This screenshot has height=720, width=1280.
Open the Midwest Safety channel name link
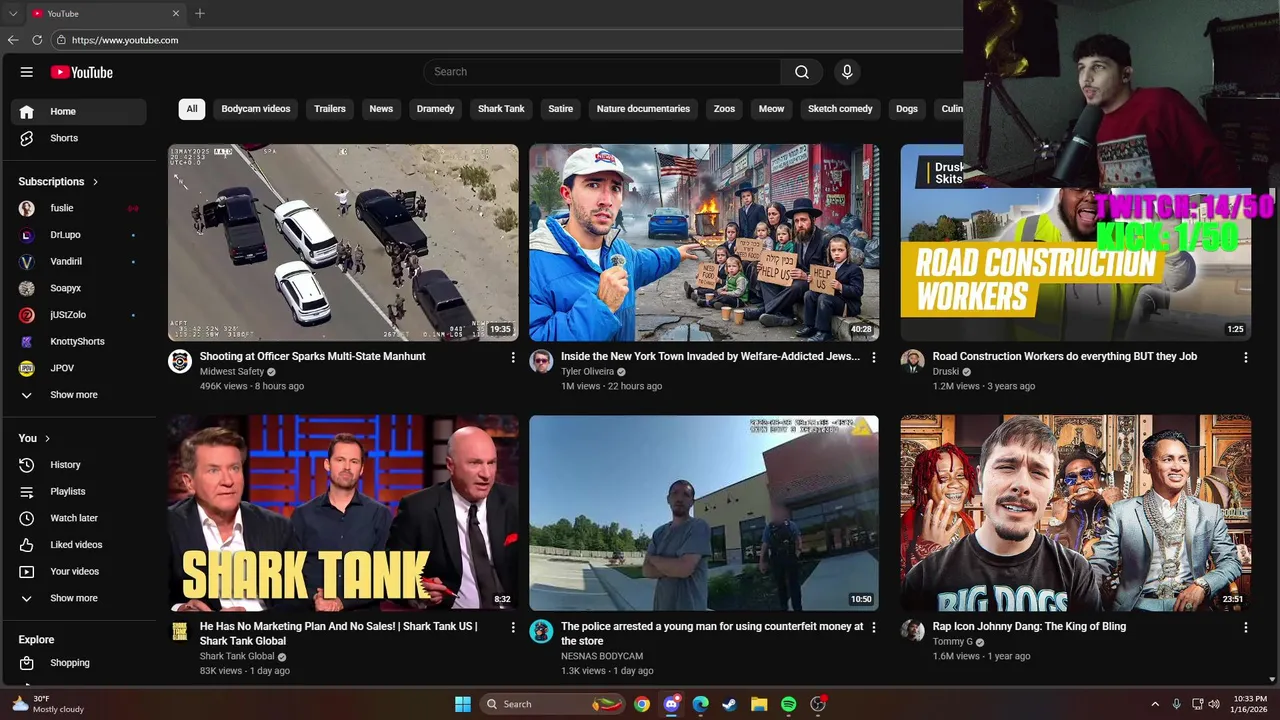(232, 372)
